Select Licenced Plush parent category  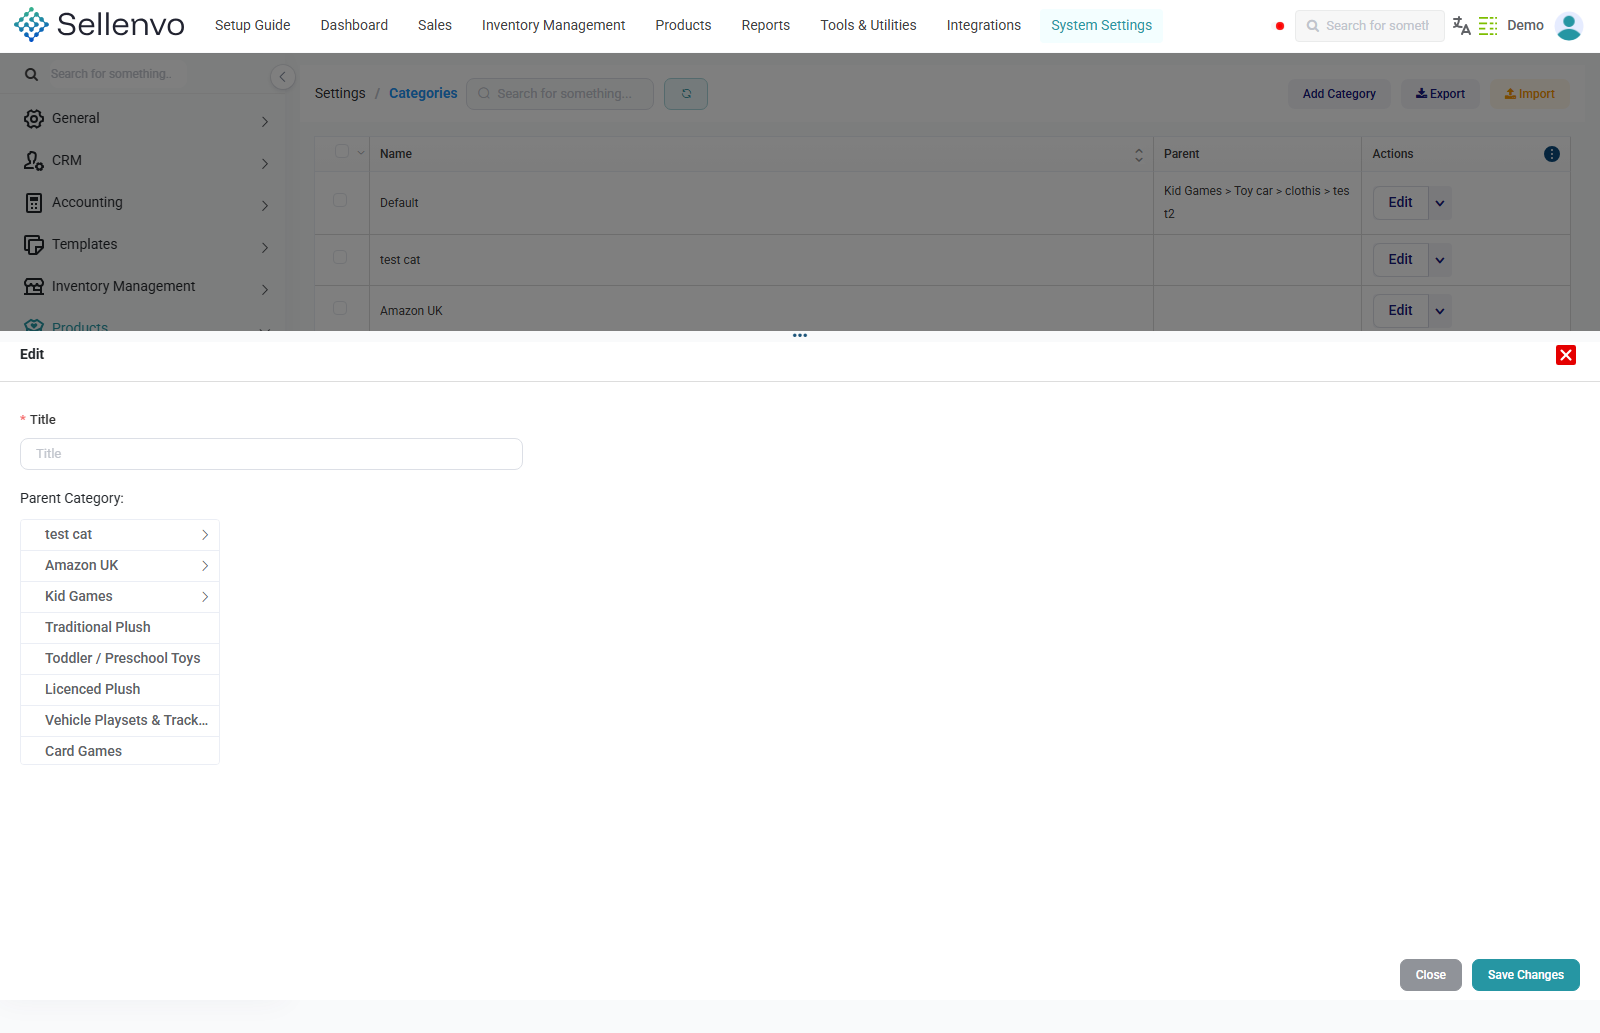click(120, 689)
